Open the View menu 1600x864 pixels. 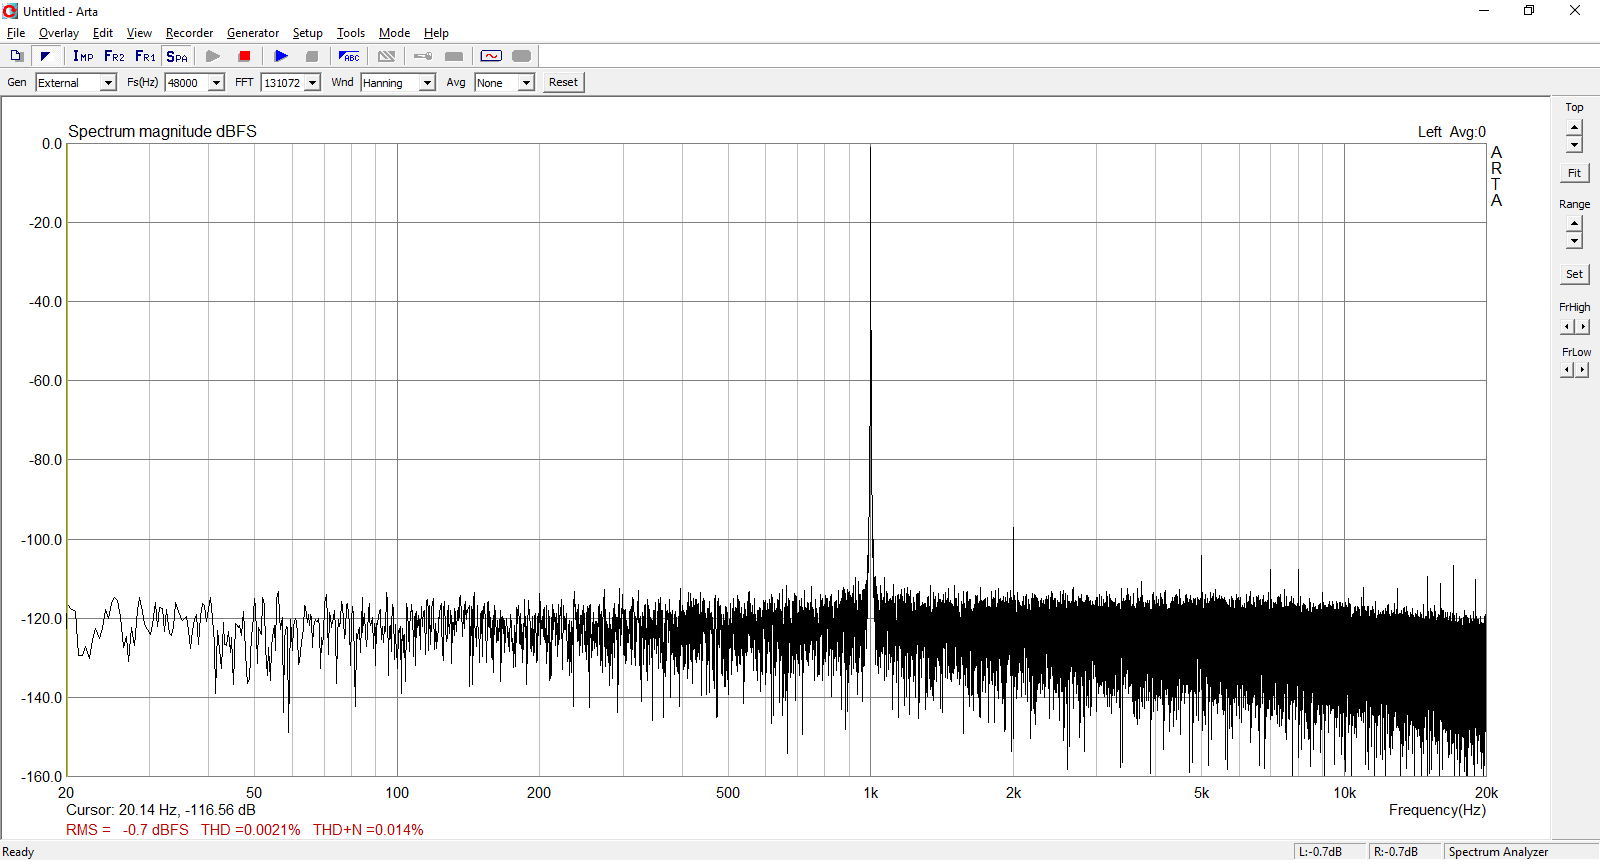139,33
